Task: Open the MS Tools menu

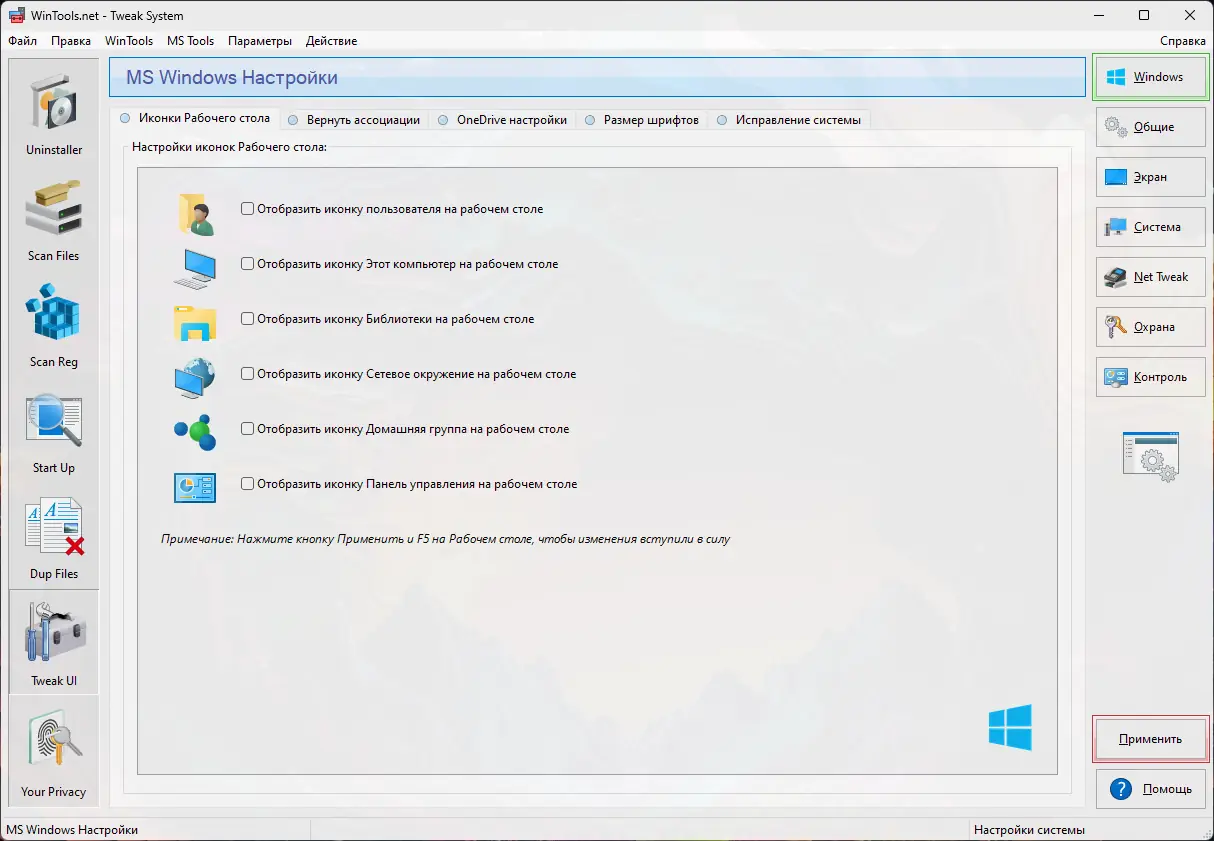Action: tap(191, 41)
